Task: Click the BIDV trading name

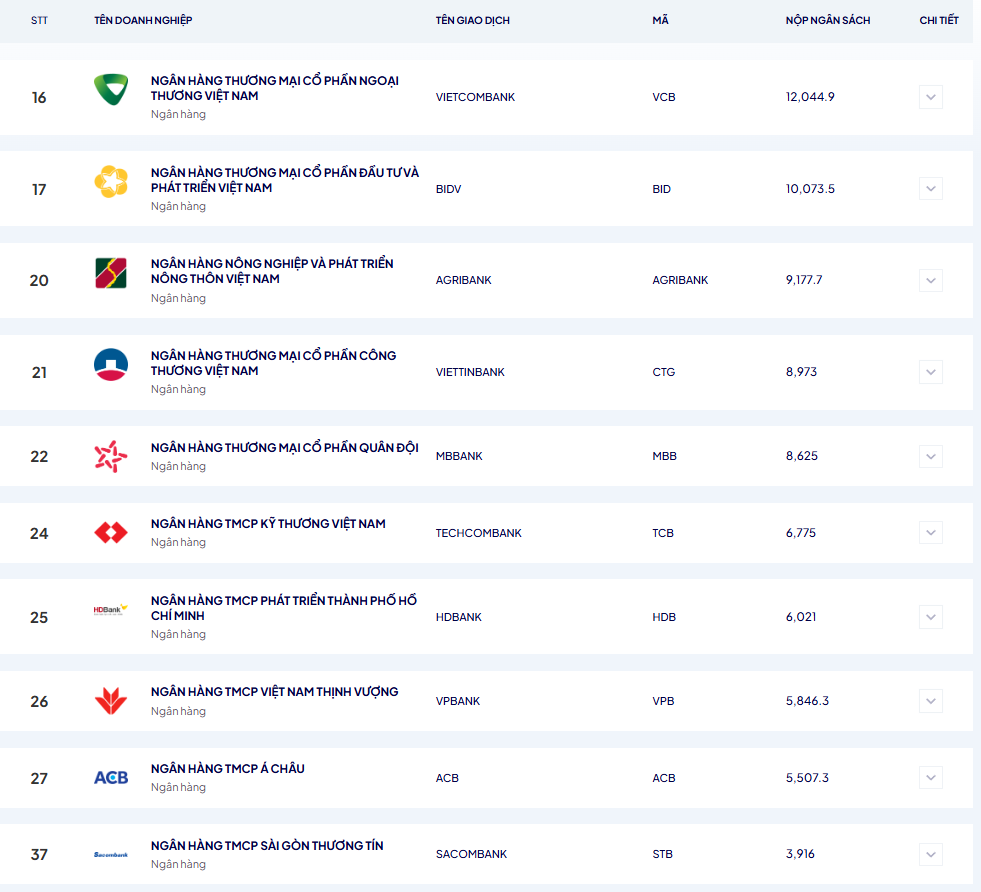Action: pos(448,189)
